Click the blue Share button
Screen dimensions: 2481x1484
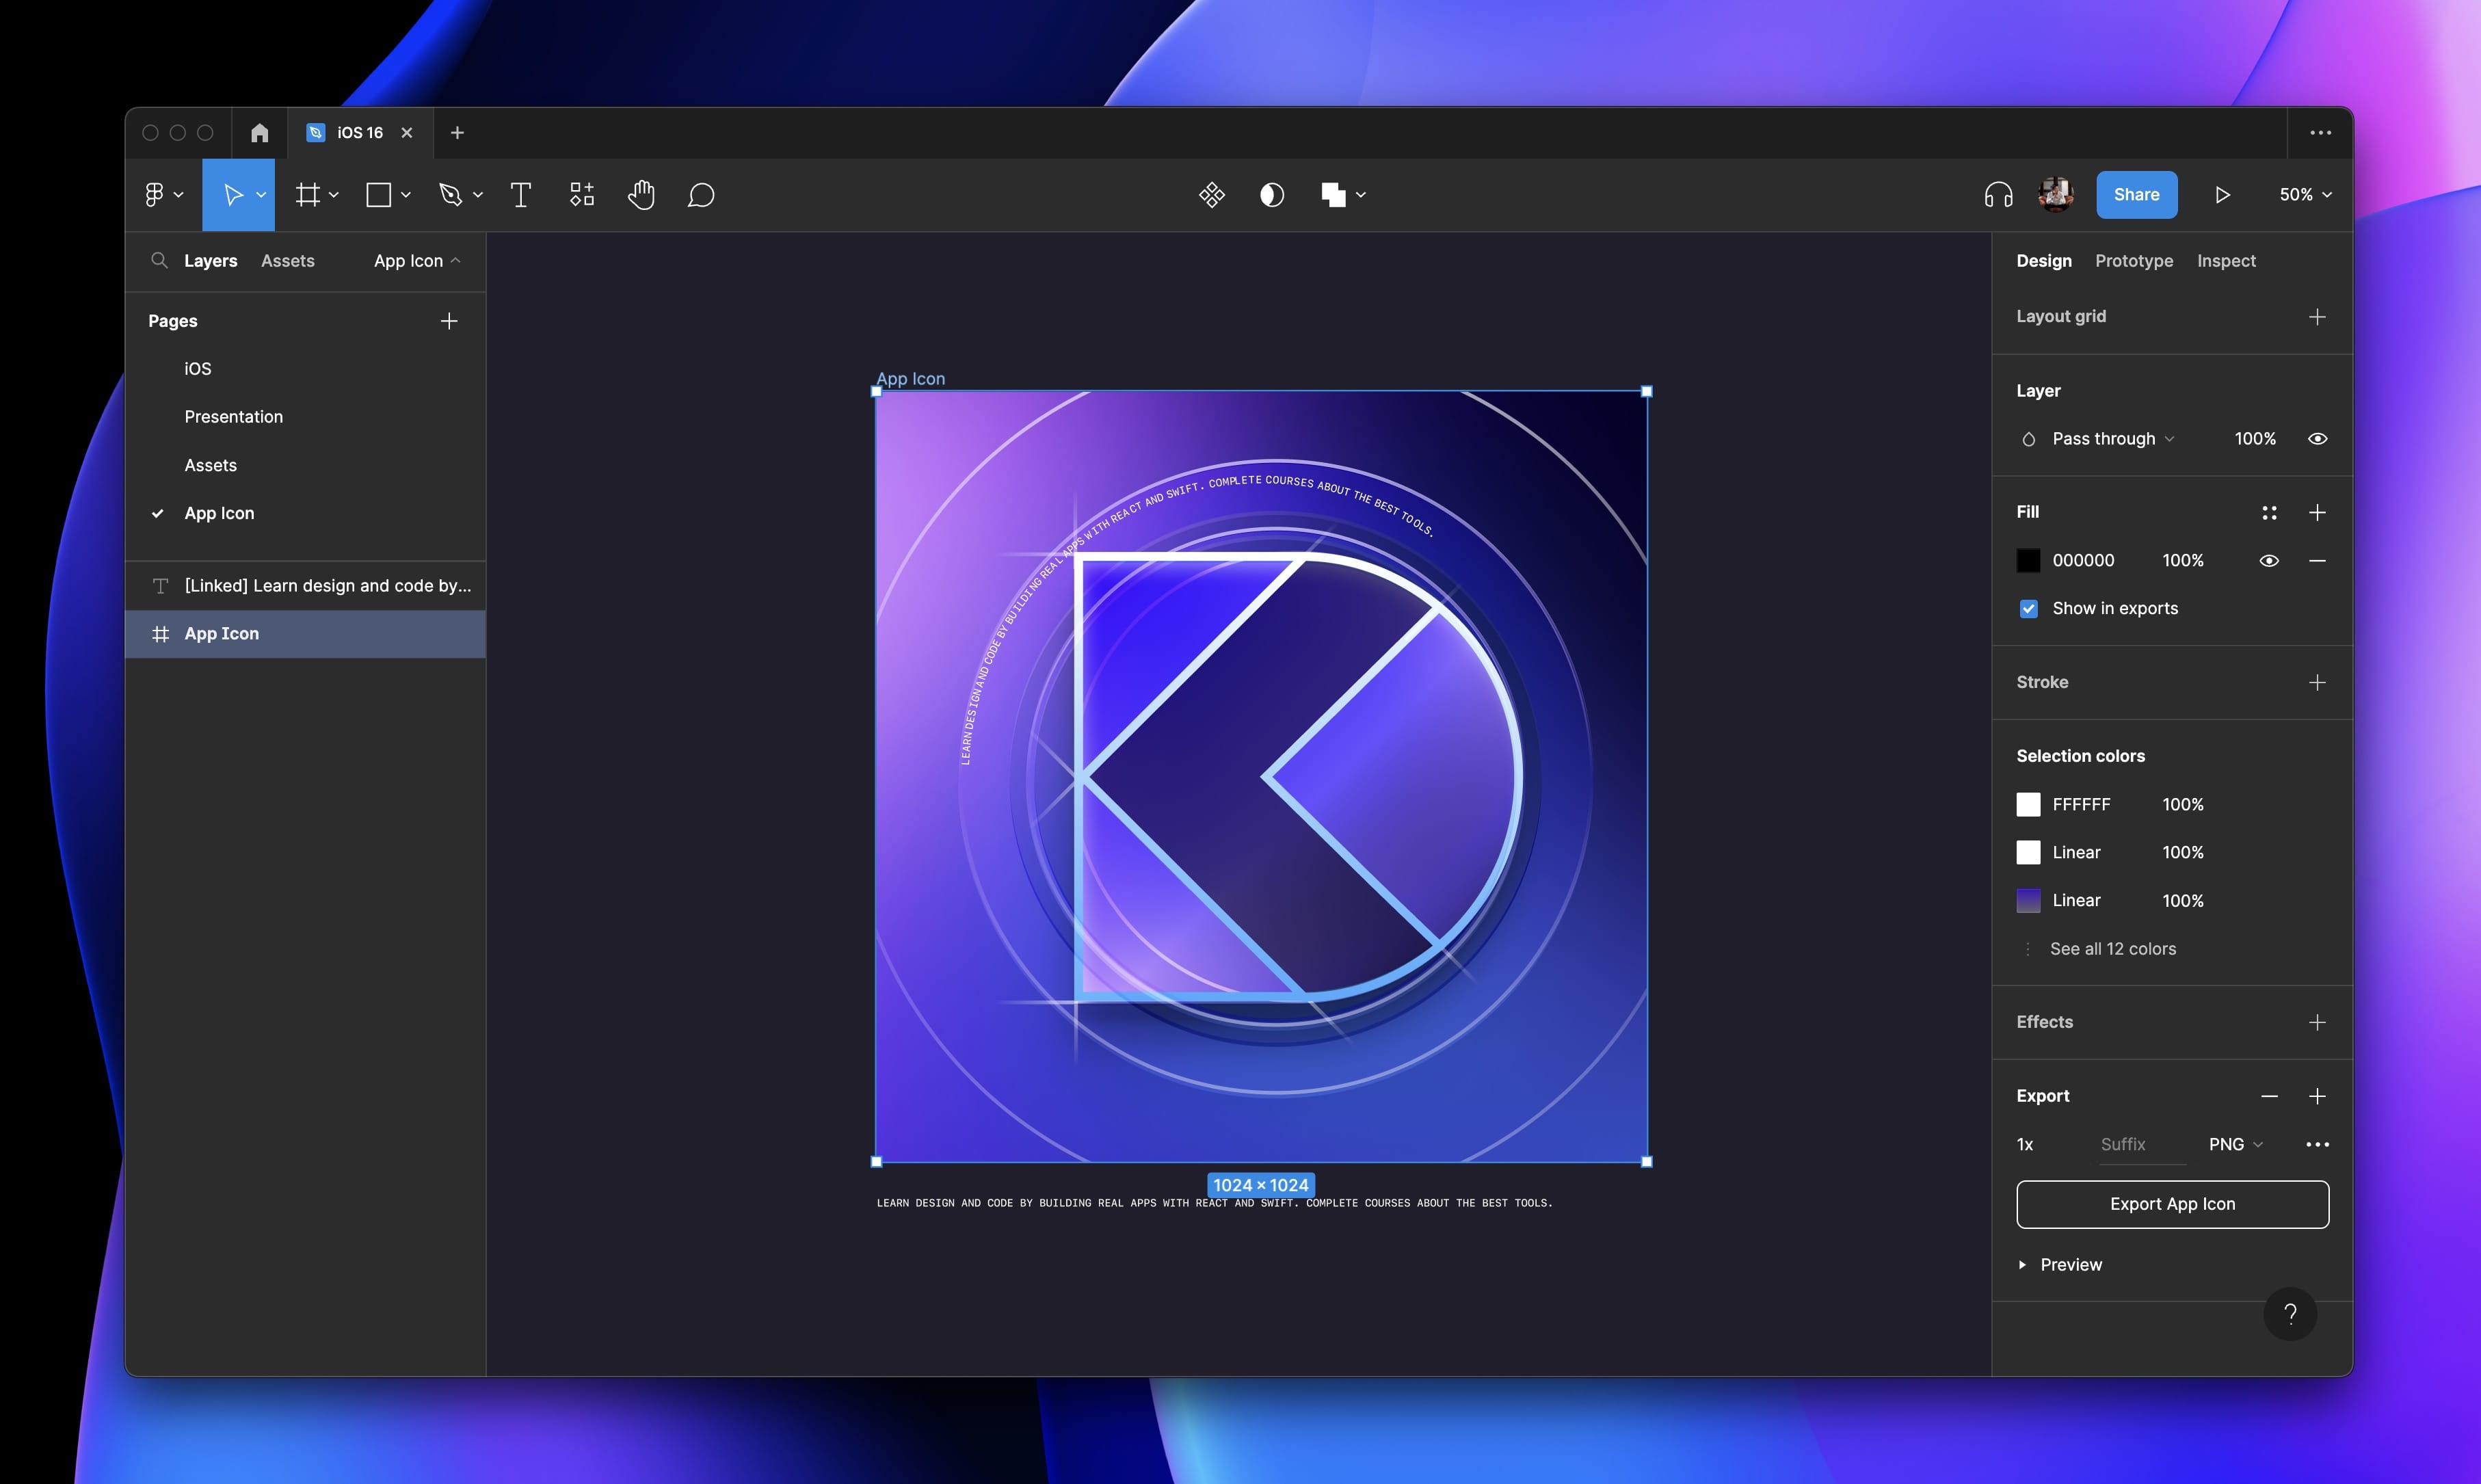pos(2136,195)
